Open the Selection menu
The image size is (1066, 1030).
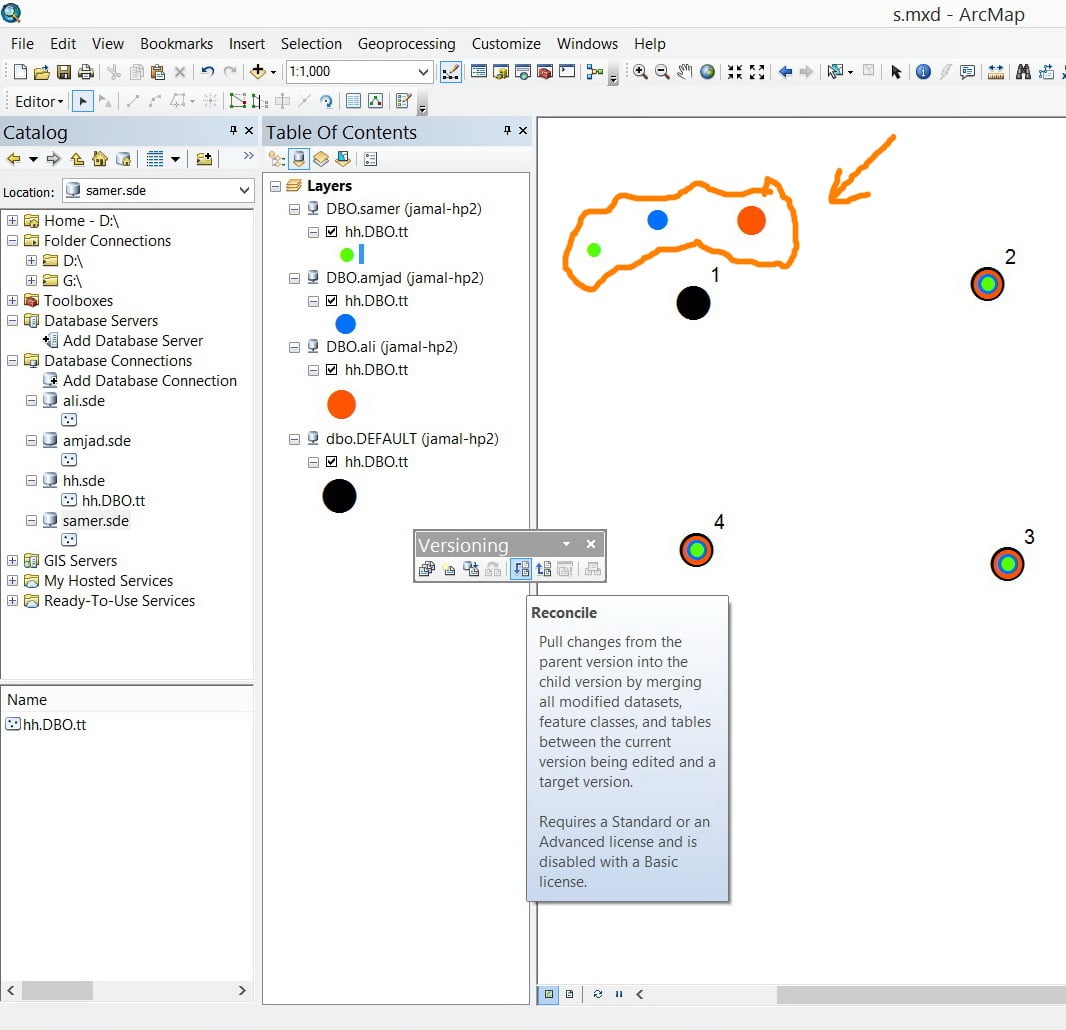311,44
